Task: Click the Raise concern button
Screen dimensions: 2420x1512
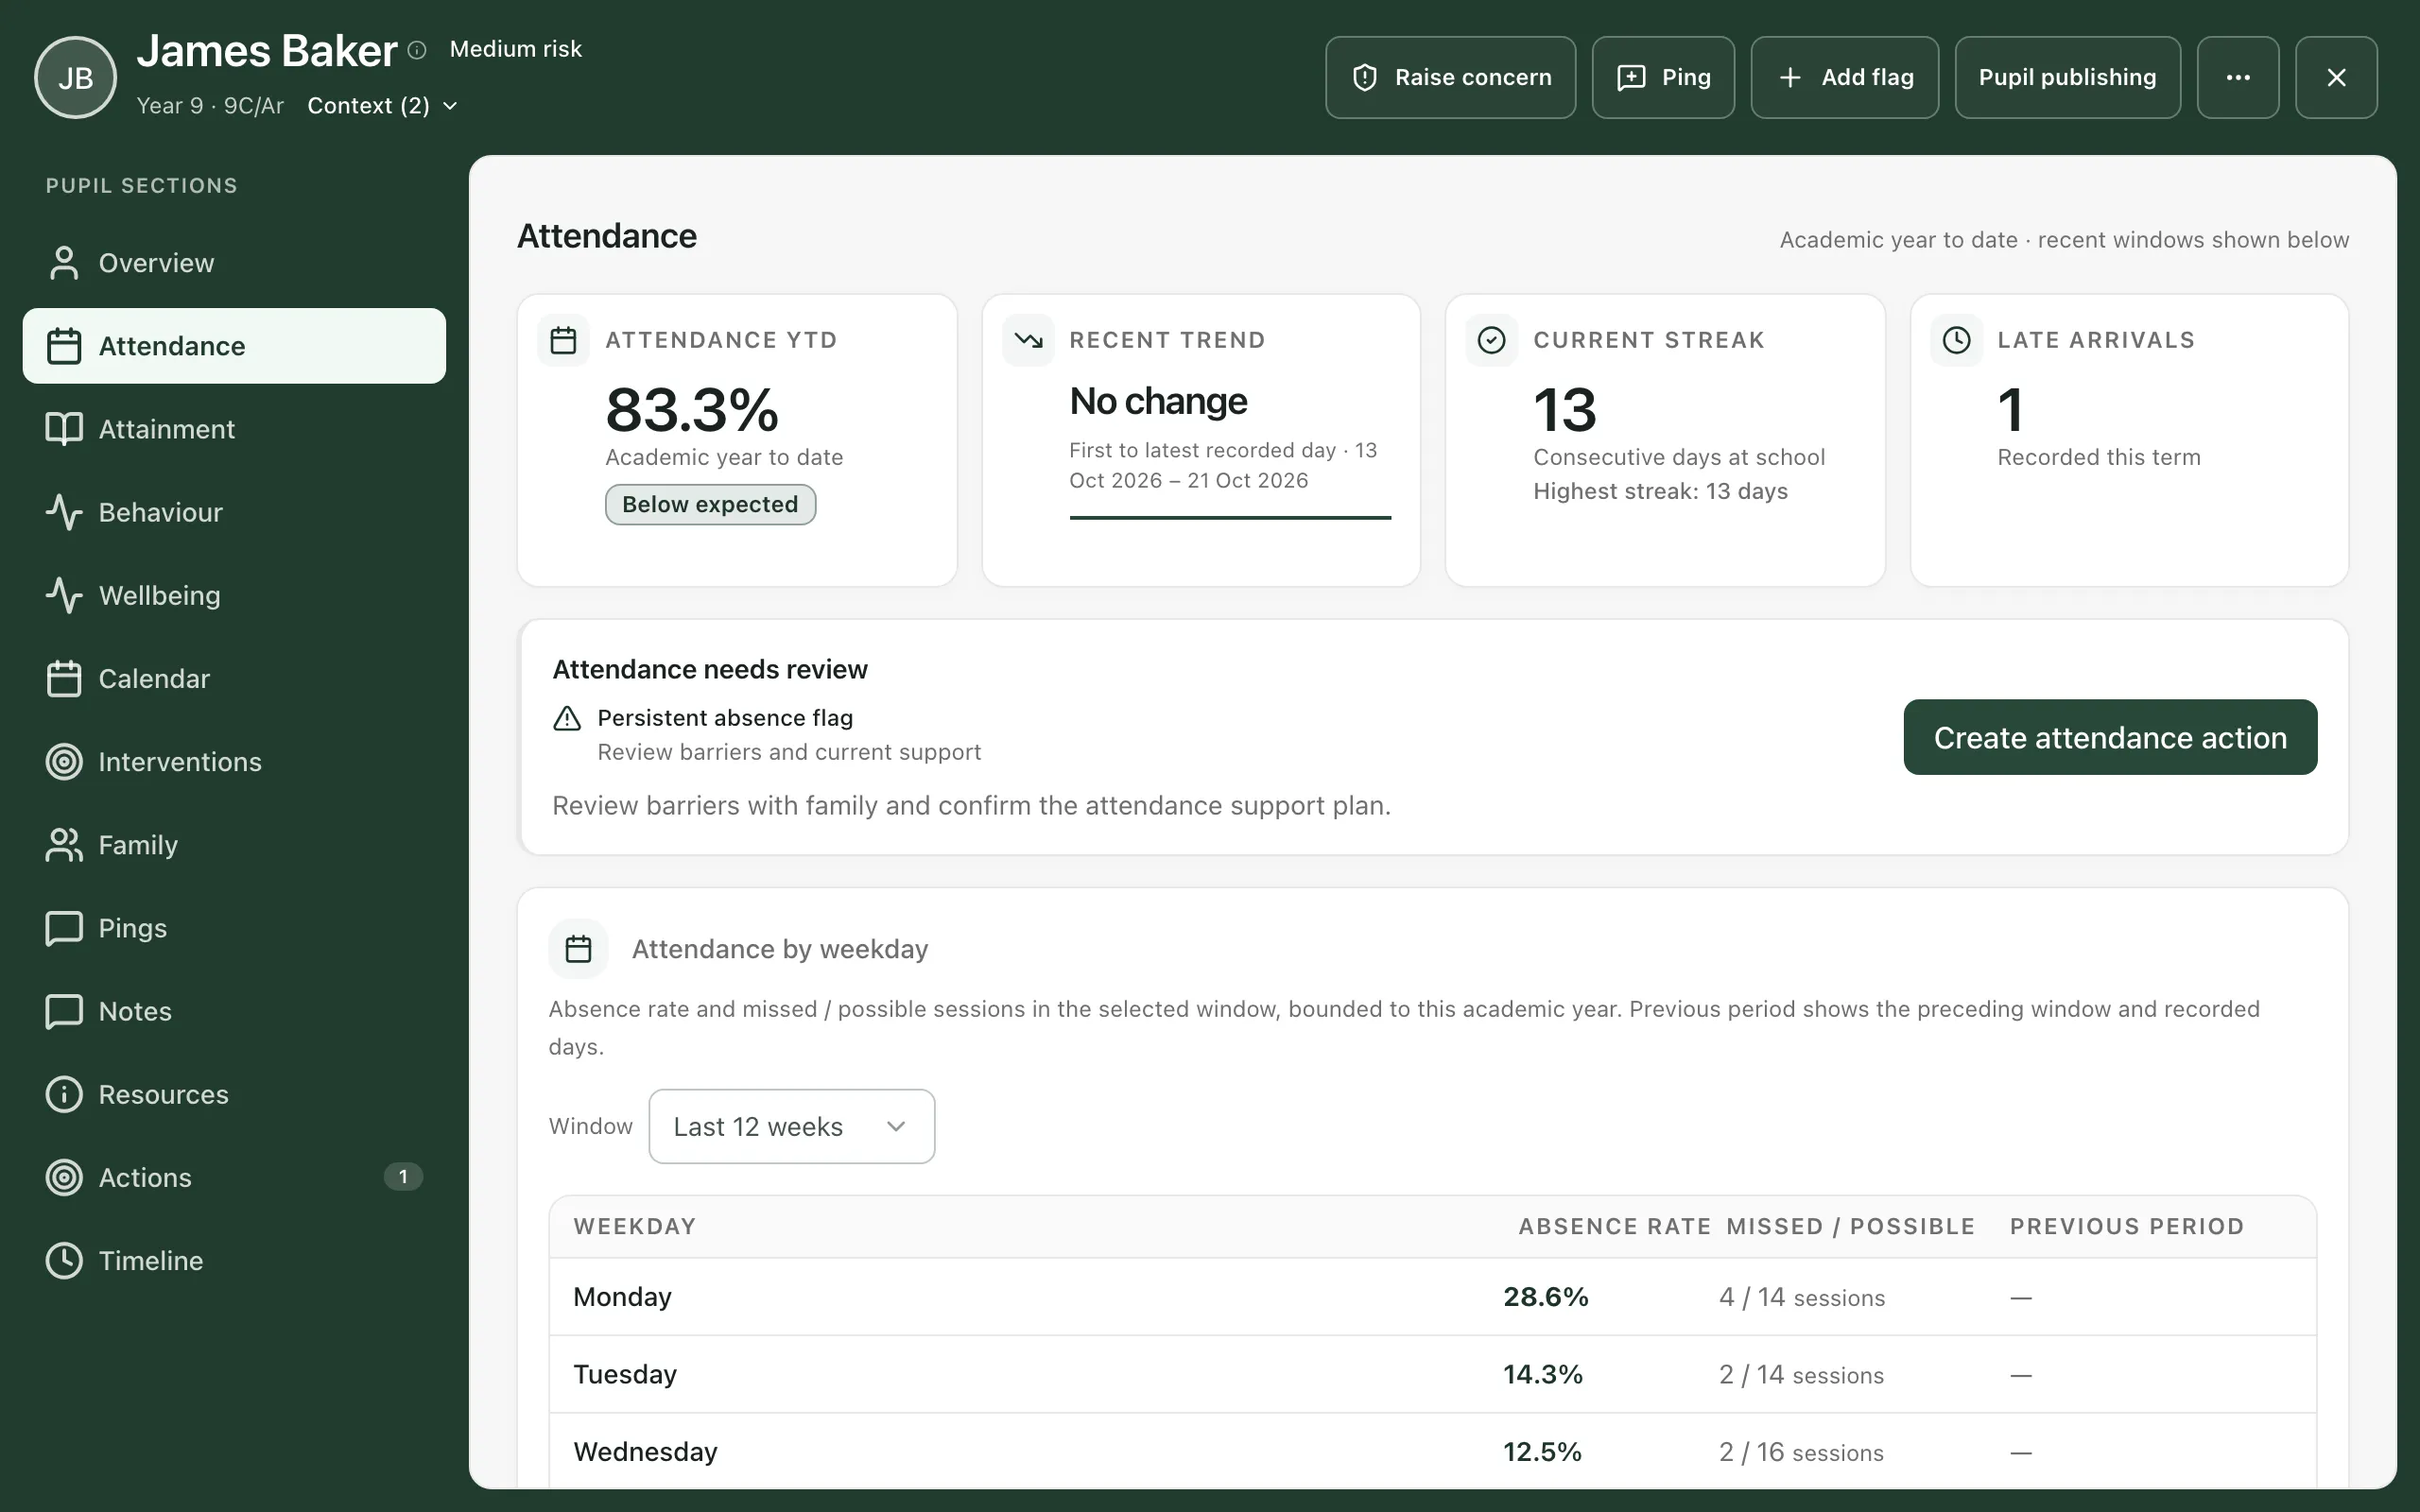Action: [x=1450, y=77]
